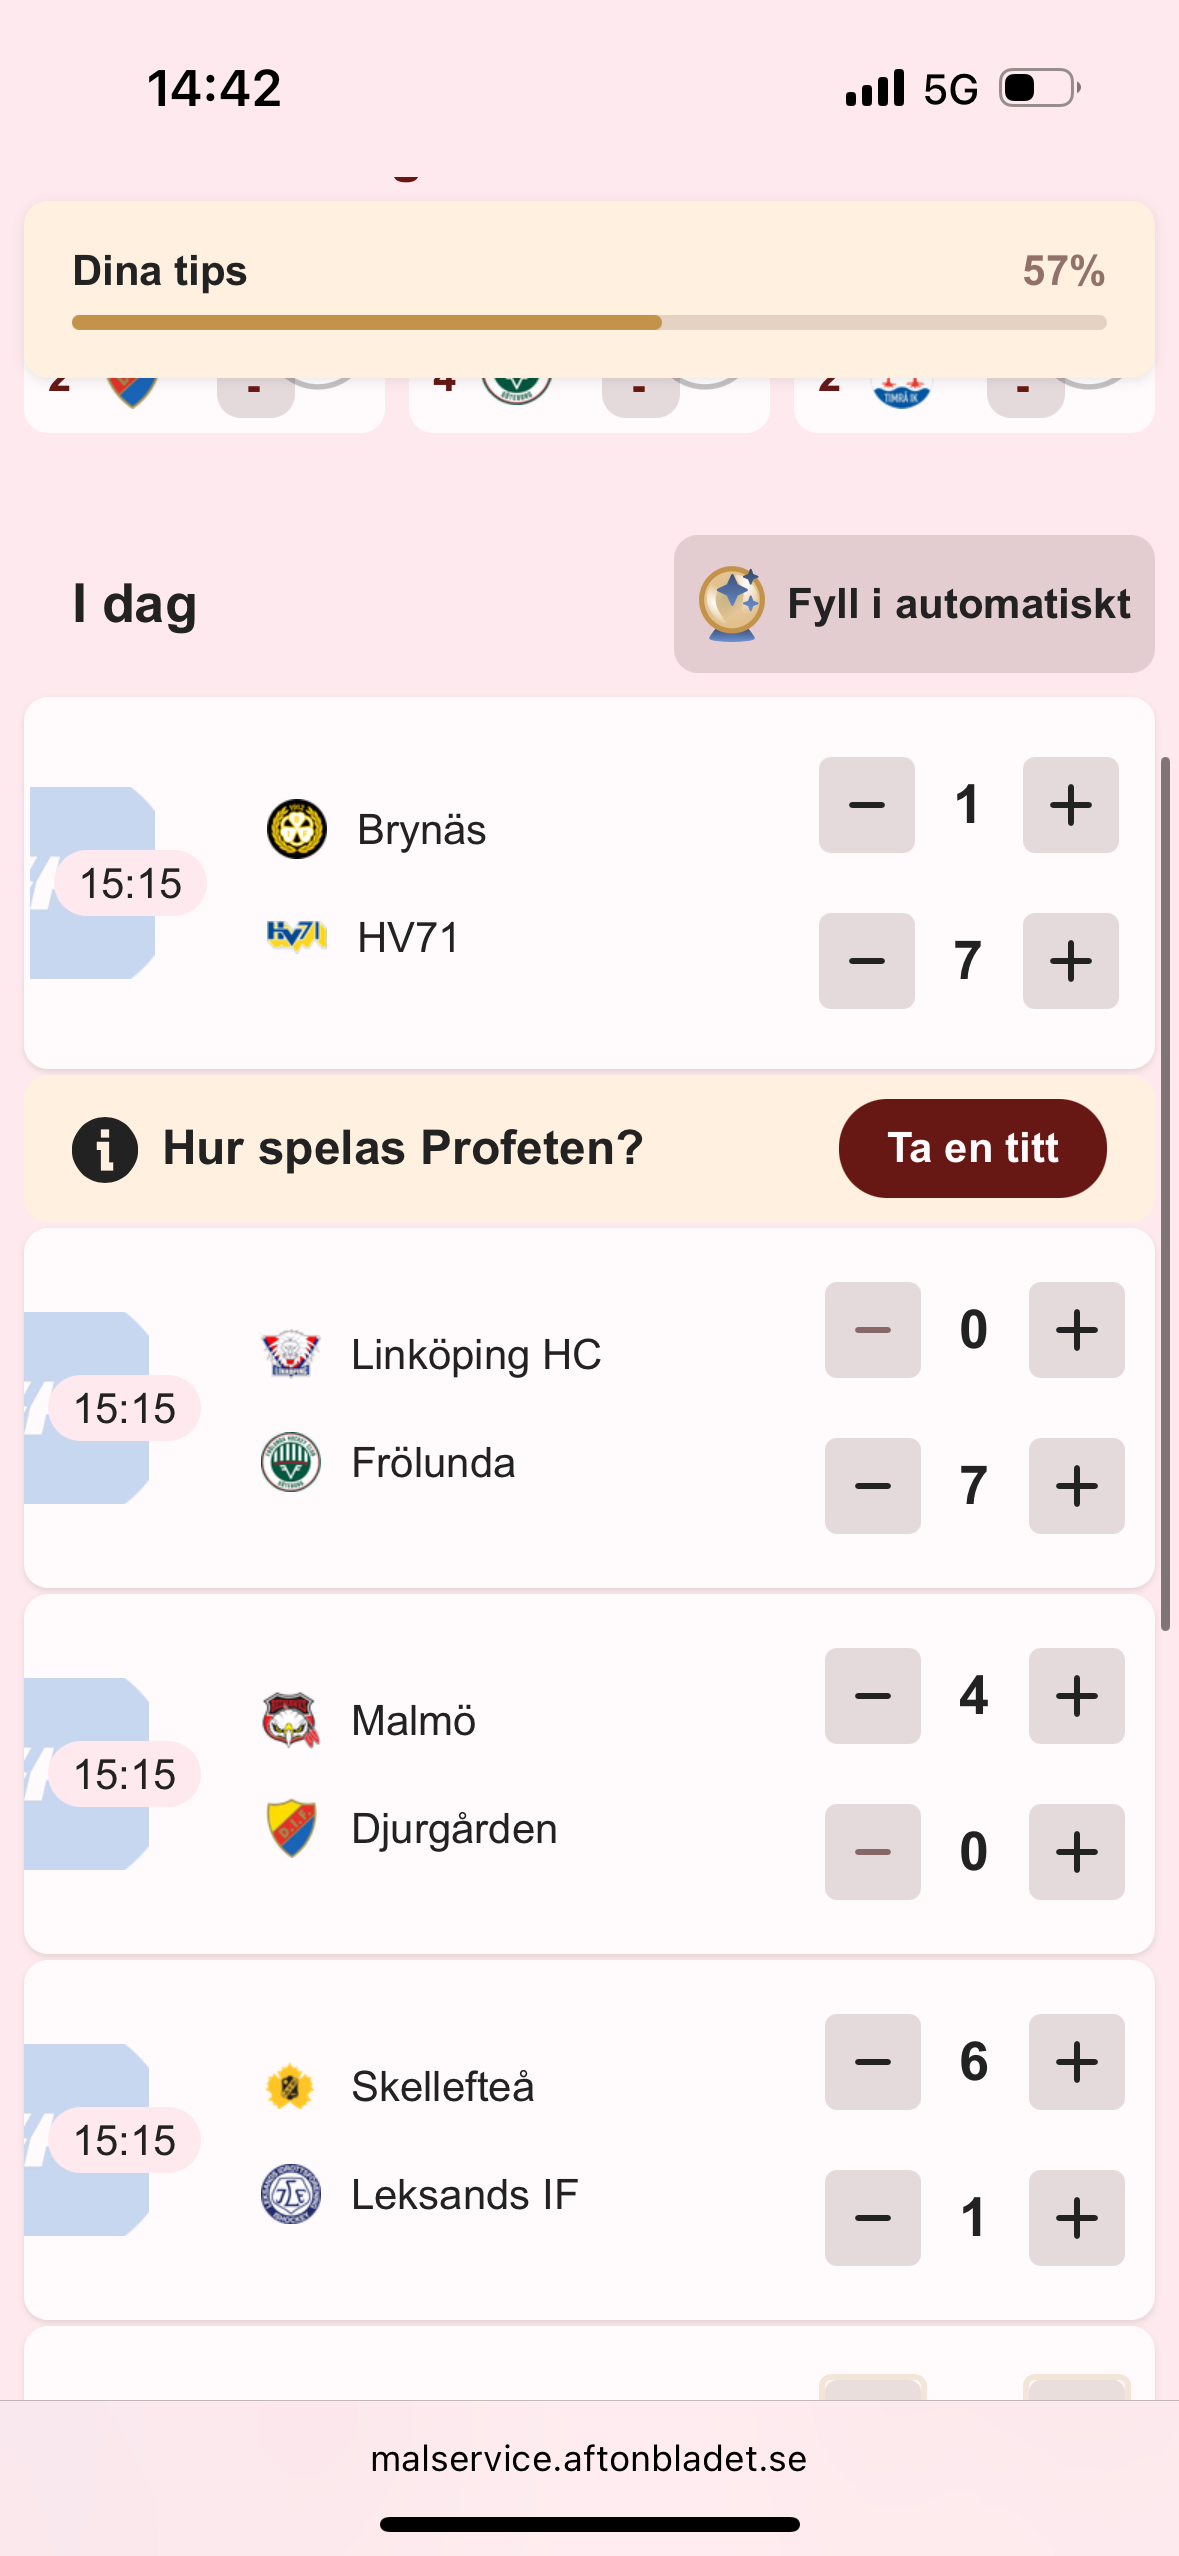
Task: Tap the Djurgården shield logo
Action: tap(291, 1828)
